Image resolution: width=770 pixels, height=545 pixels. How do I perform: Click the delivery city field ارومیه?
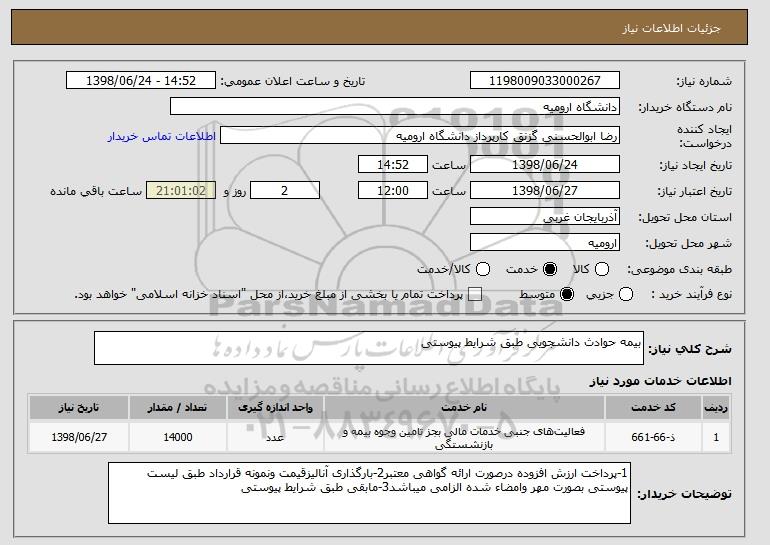(x=545, y=242)
